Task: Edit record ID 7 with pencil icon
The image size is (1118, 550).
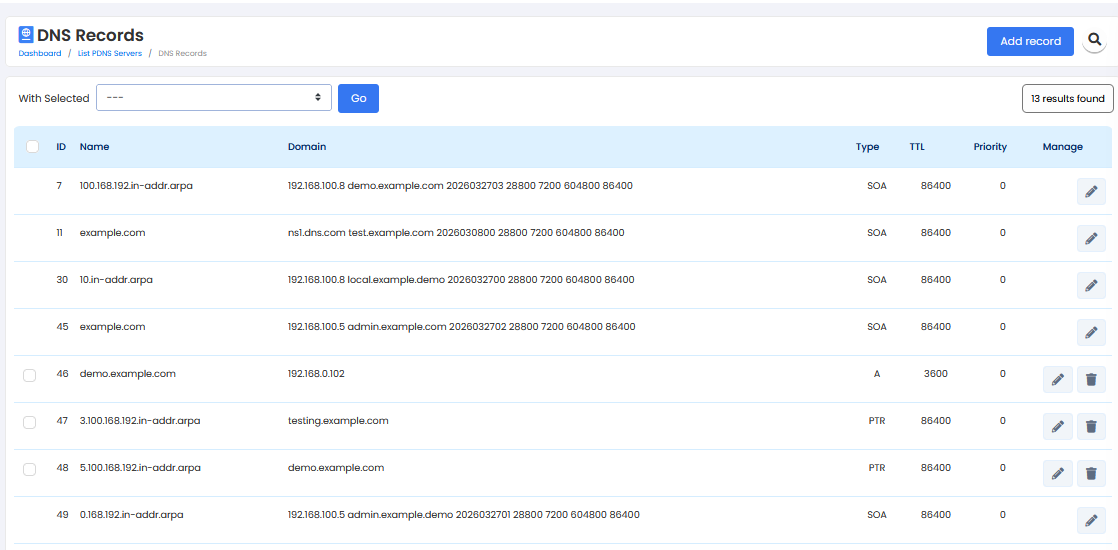Action: [1091, 191]
